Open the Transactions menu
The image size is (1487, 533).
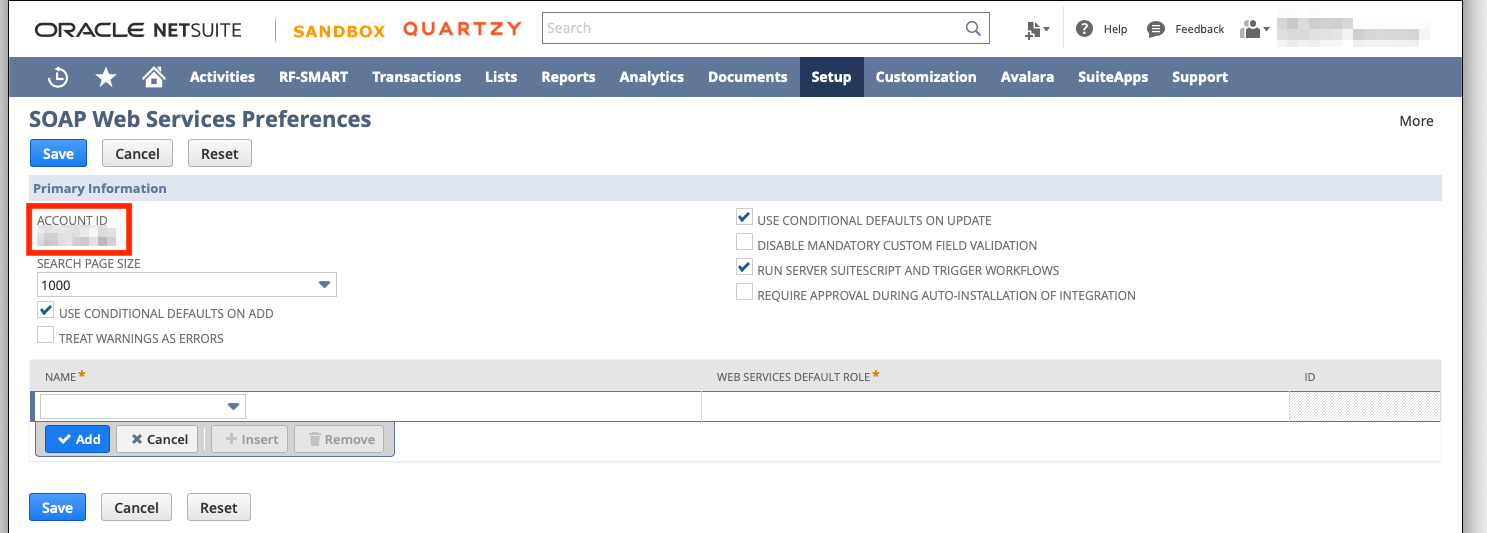[x=417, y=77]
